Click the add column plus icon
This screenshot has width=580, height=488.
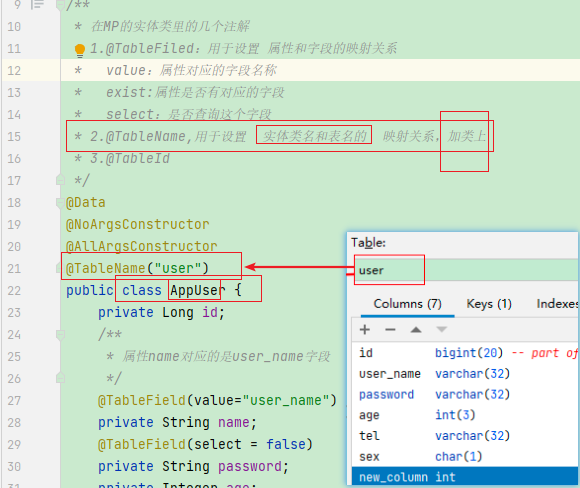coord(365,329)
